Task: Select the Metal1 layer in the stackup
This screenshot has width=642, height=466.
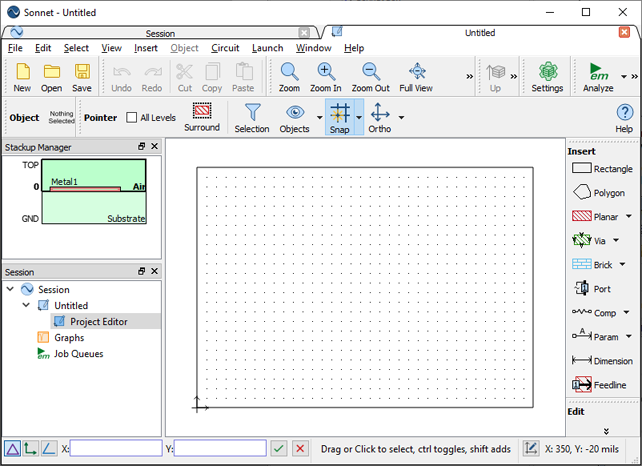Action: click(85, 189)
